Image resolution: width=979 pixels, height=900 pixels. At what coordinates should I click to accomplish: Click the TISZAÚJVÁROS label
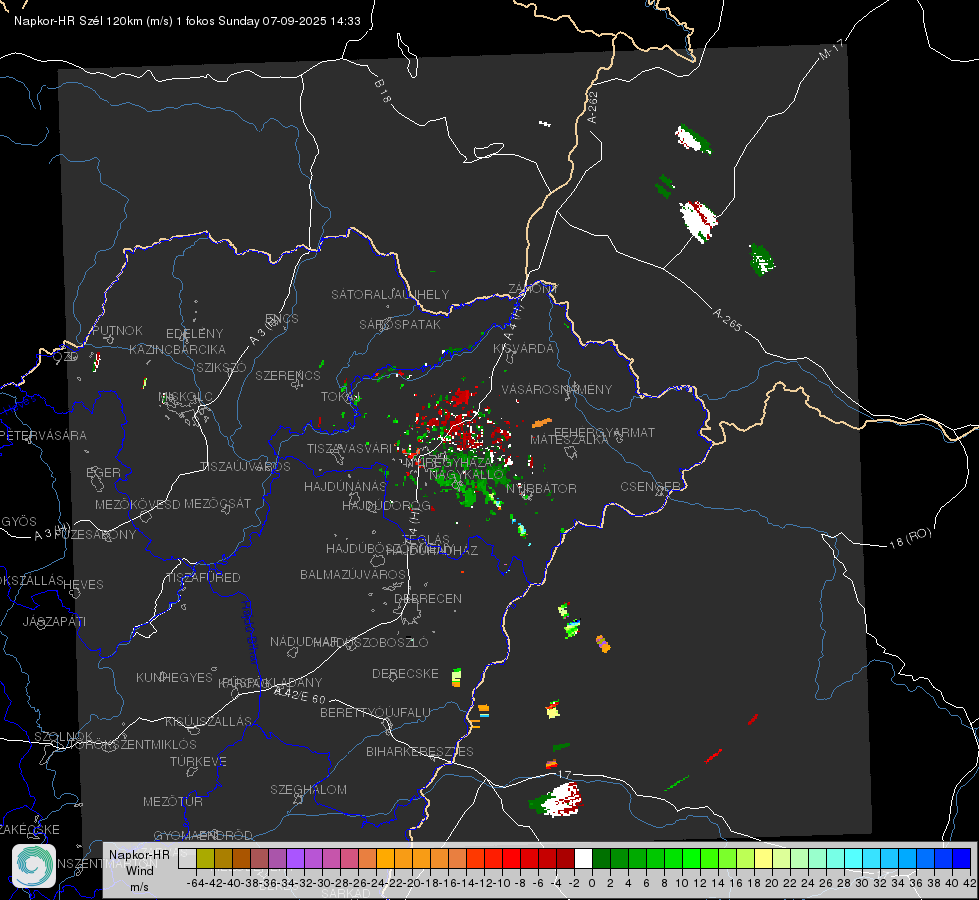[245, 467]
